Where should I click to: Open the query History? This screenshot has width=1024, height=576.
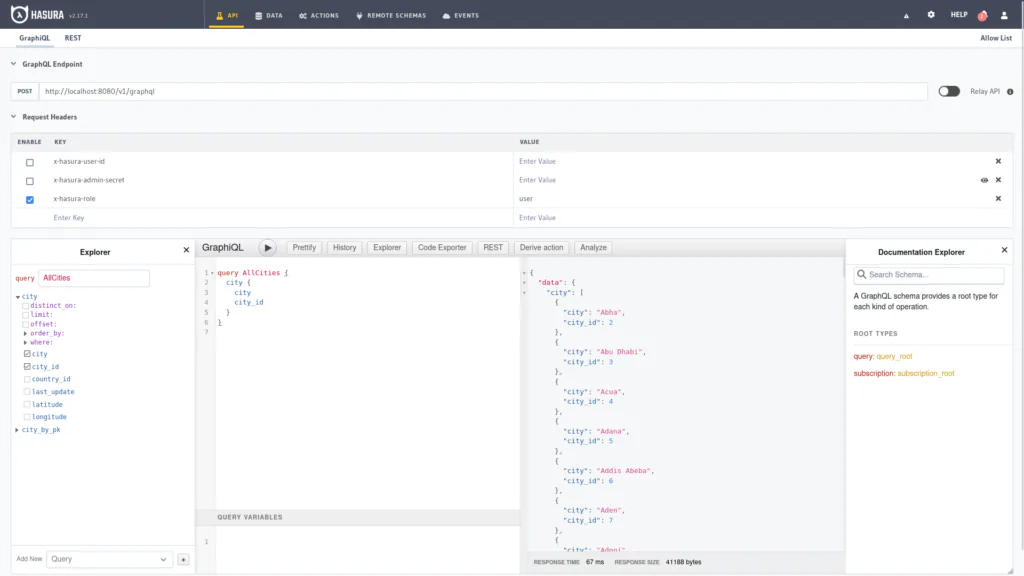tap(345, 248)
